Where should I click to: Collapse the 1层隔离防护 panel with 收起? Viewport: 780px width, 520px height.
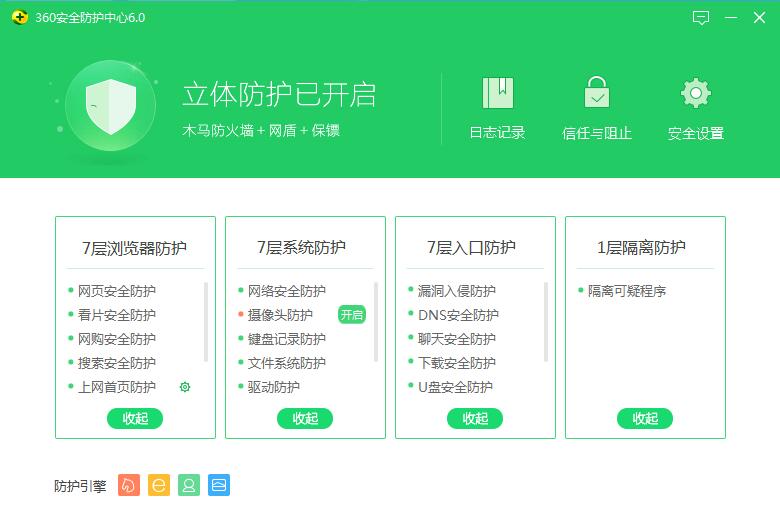[645, 418]
